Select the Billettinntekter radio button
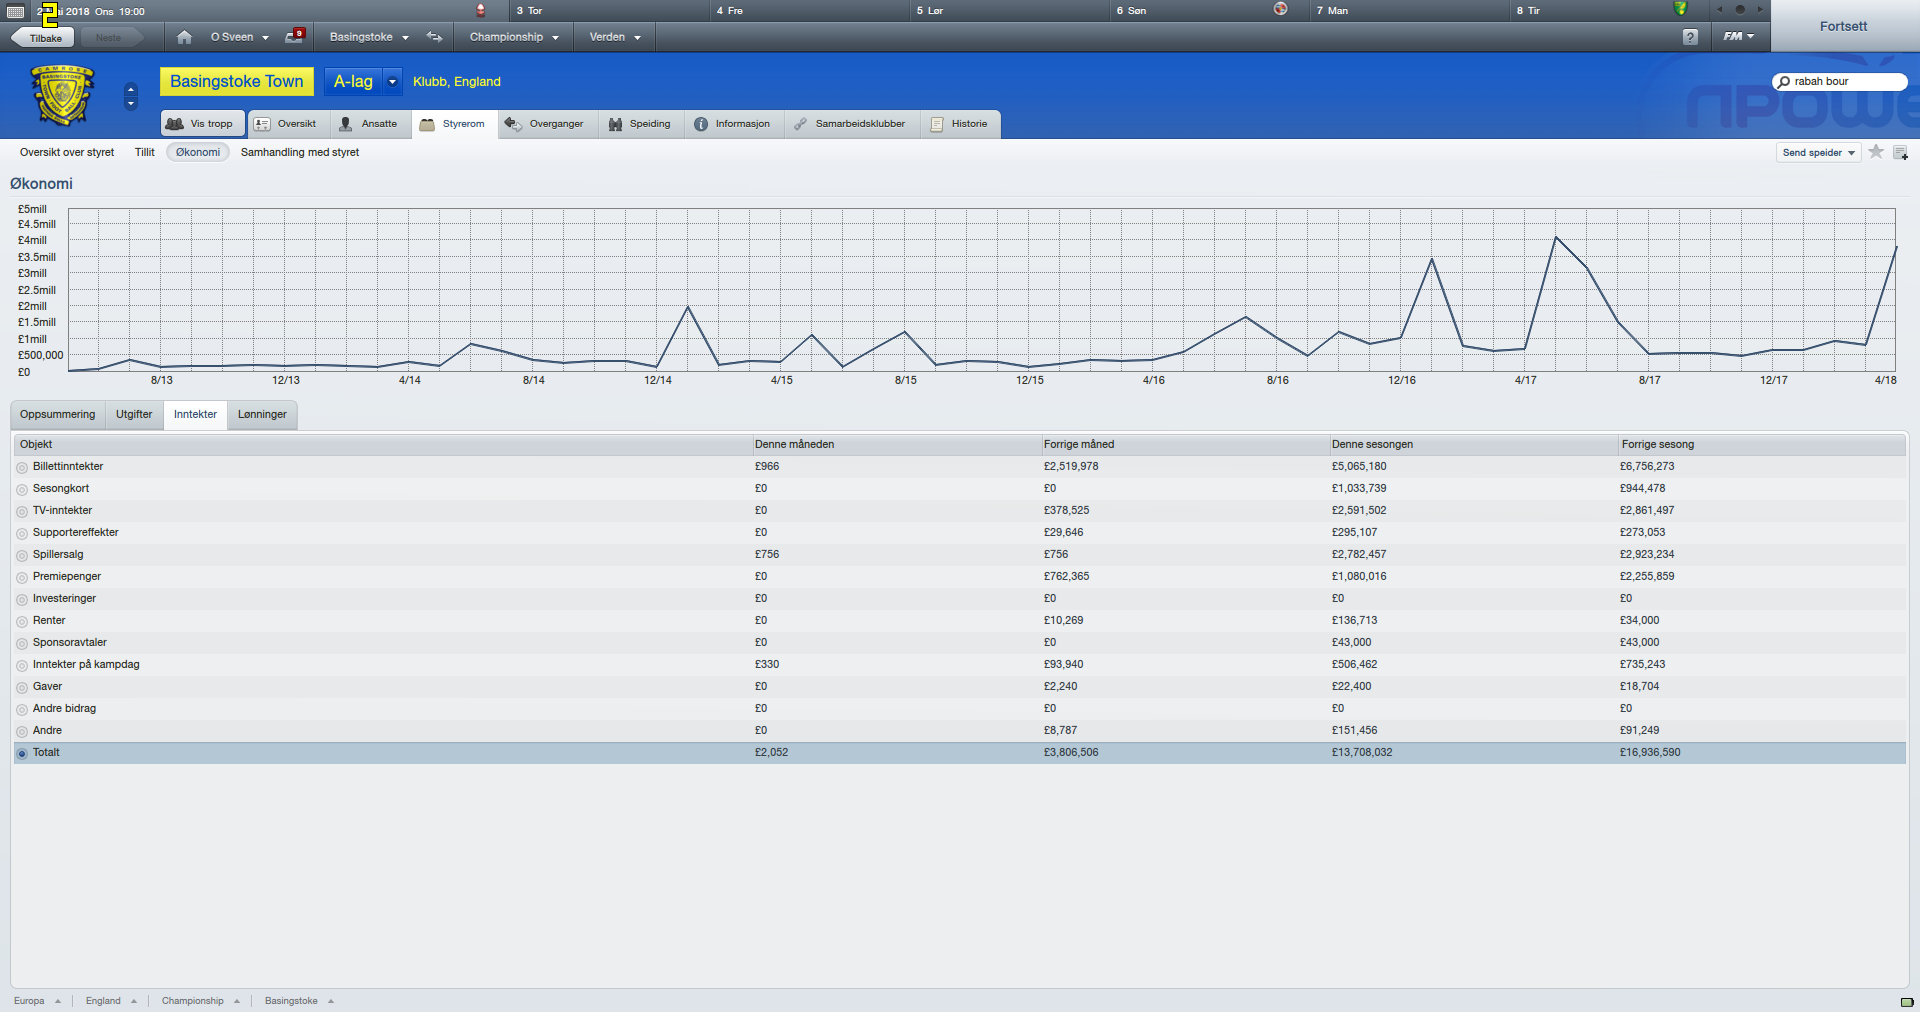Screen dimensions: 1920x1012 coord(22,467)
